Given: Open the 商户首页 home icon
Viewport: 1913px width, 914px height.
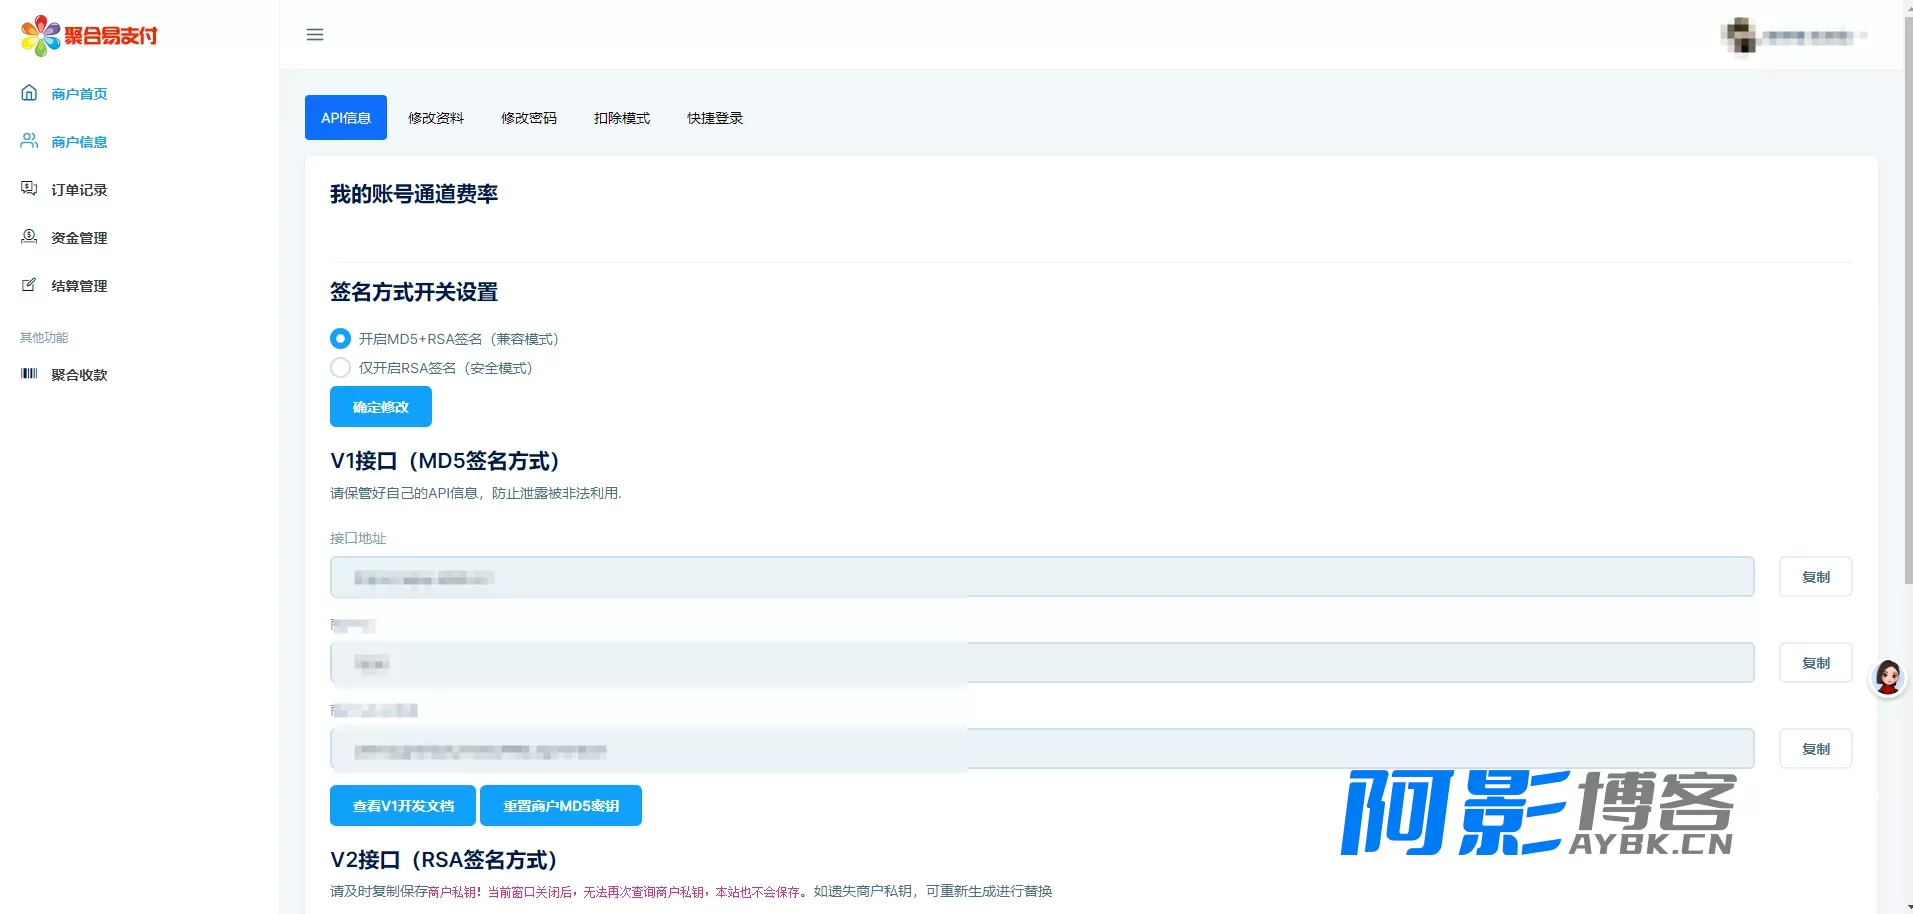Looking at the screenshot, I should [x=29, y=93].
